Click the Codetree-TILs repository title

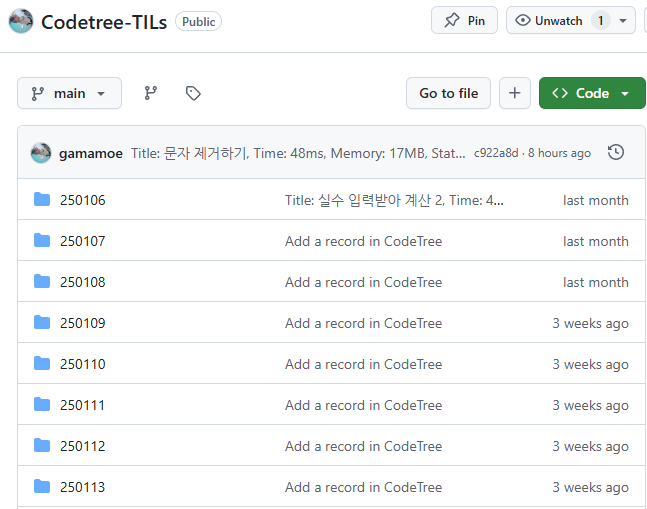tap(104, 22)
